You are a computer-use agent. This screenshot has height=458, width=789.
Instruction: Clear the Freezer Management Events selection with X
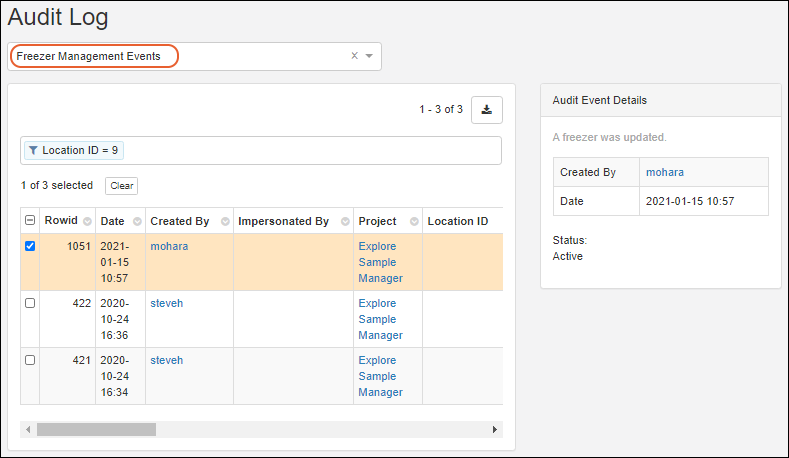[354, 56]
